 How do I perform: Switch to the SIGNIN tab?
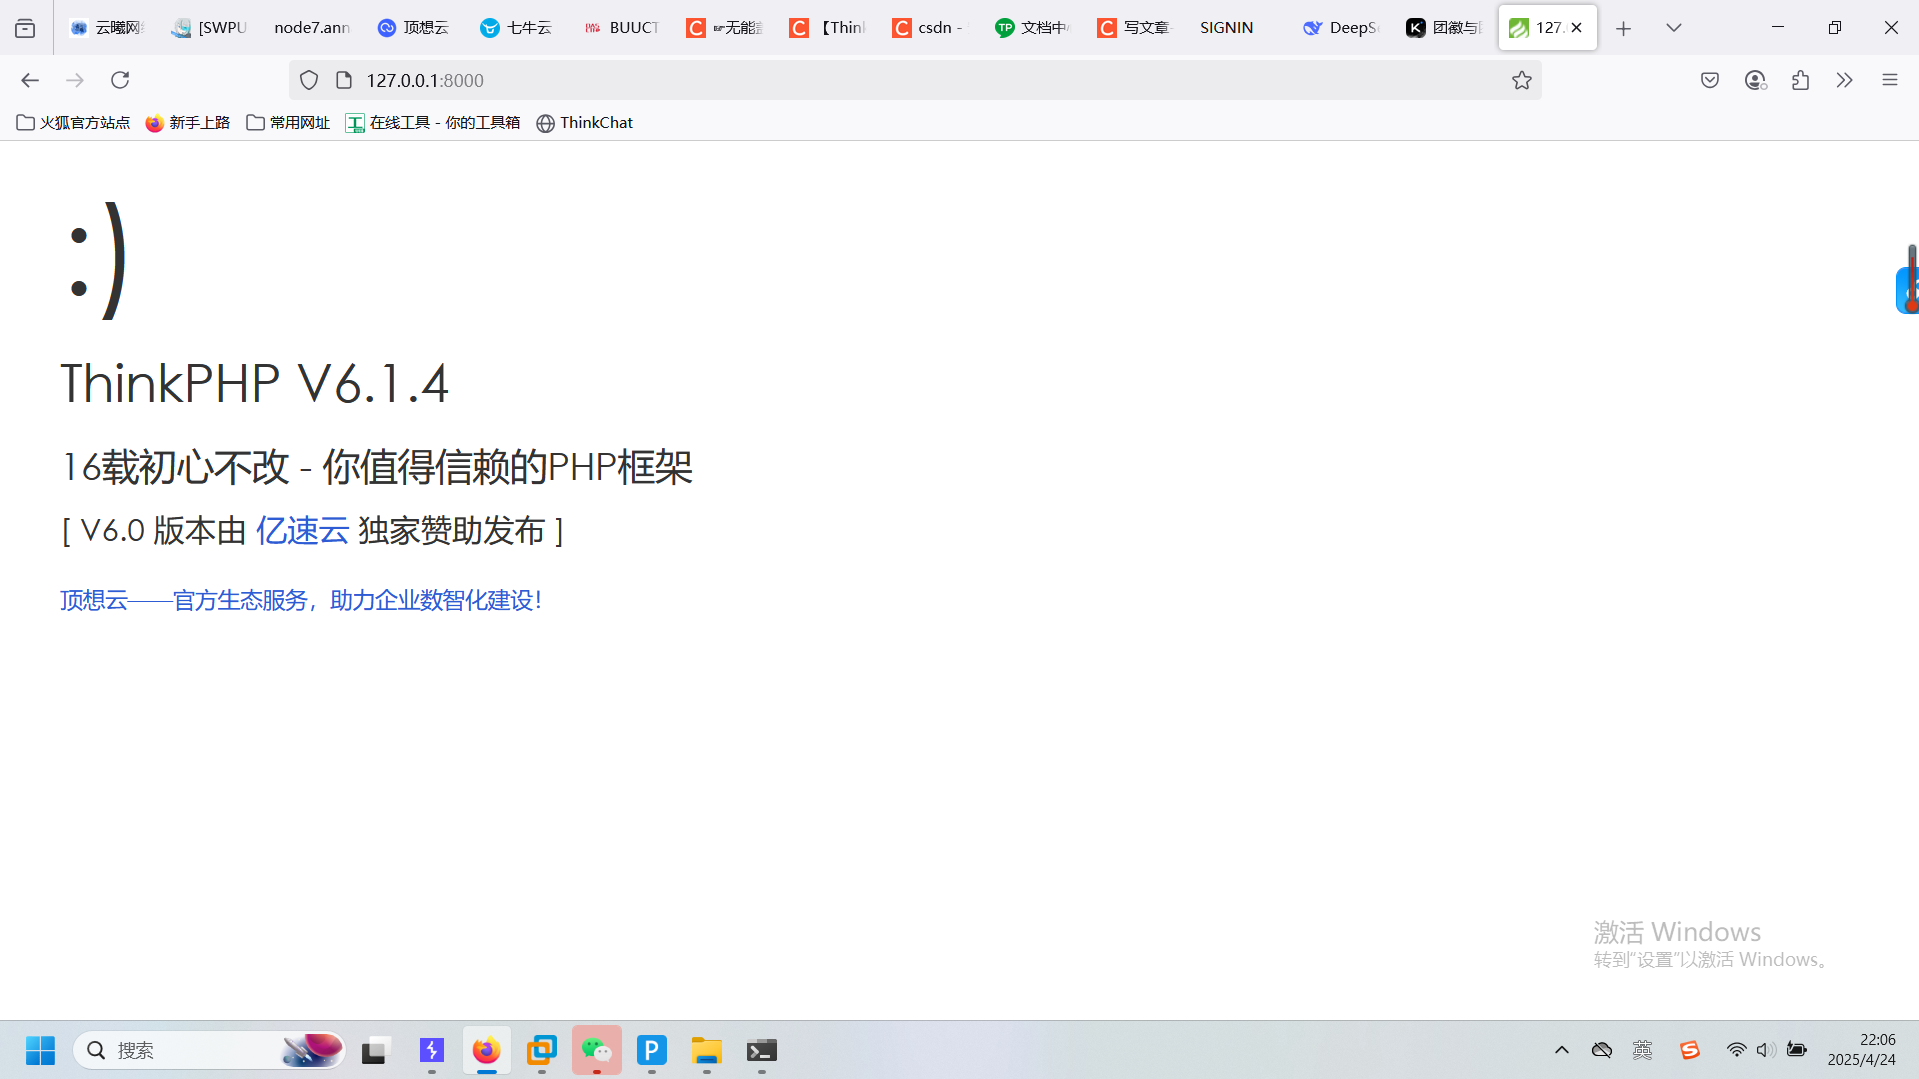click(1237, 28)
